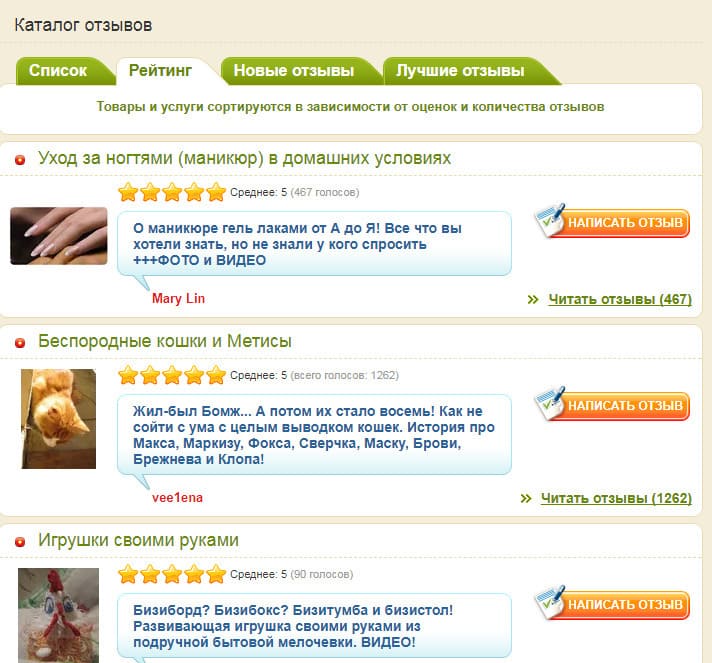Screen dimensions: 712x663
Task: Click double-arrow icon before Читать отзывы (1262)
Action: (x=525, y=499)
